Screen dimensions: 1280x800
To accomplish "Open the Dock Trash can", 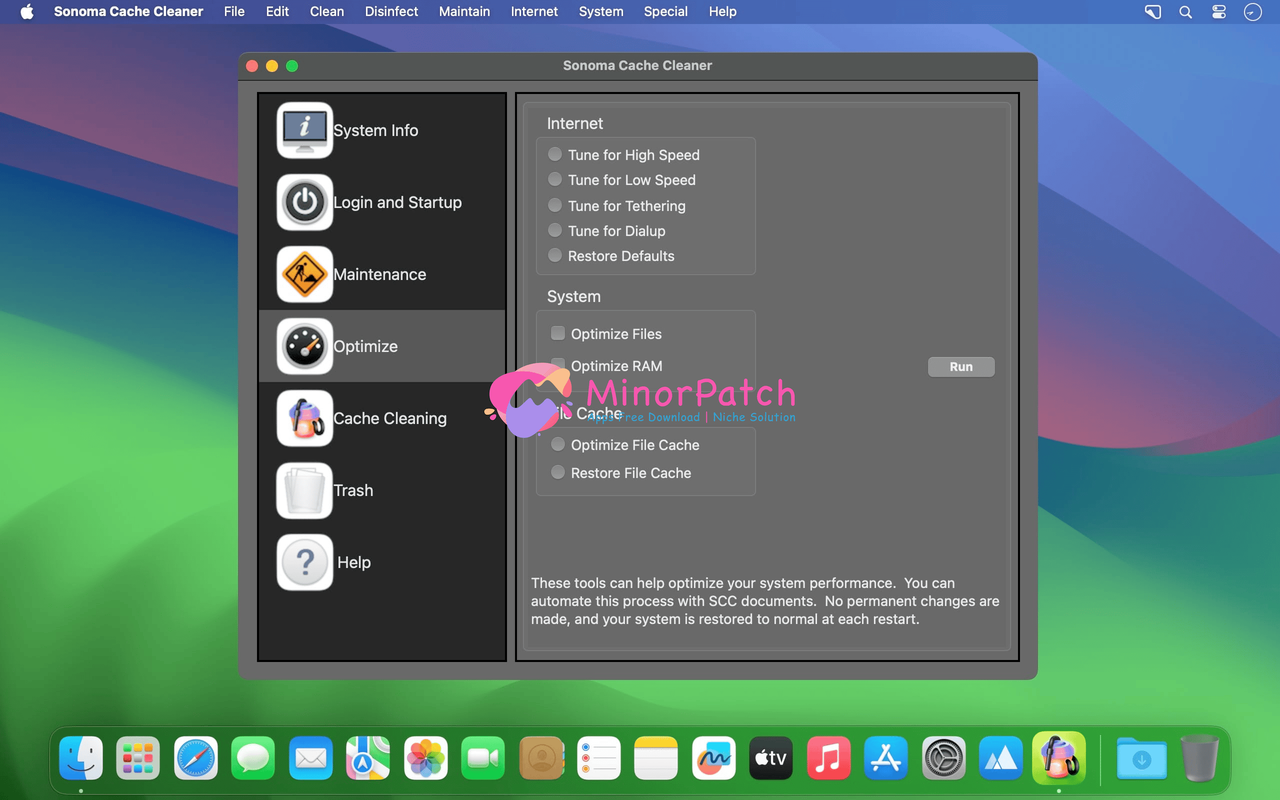I will click(x=1199, y=759).
